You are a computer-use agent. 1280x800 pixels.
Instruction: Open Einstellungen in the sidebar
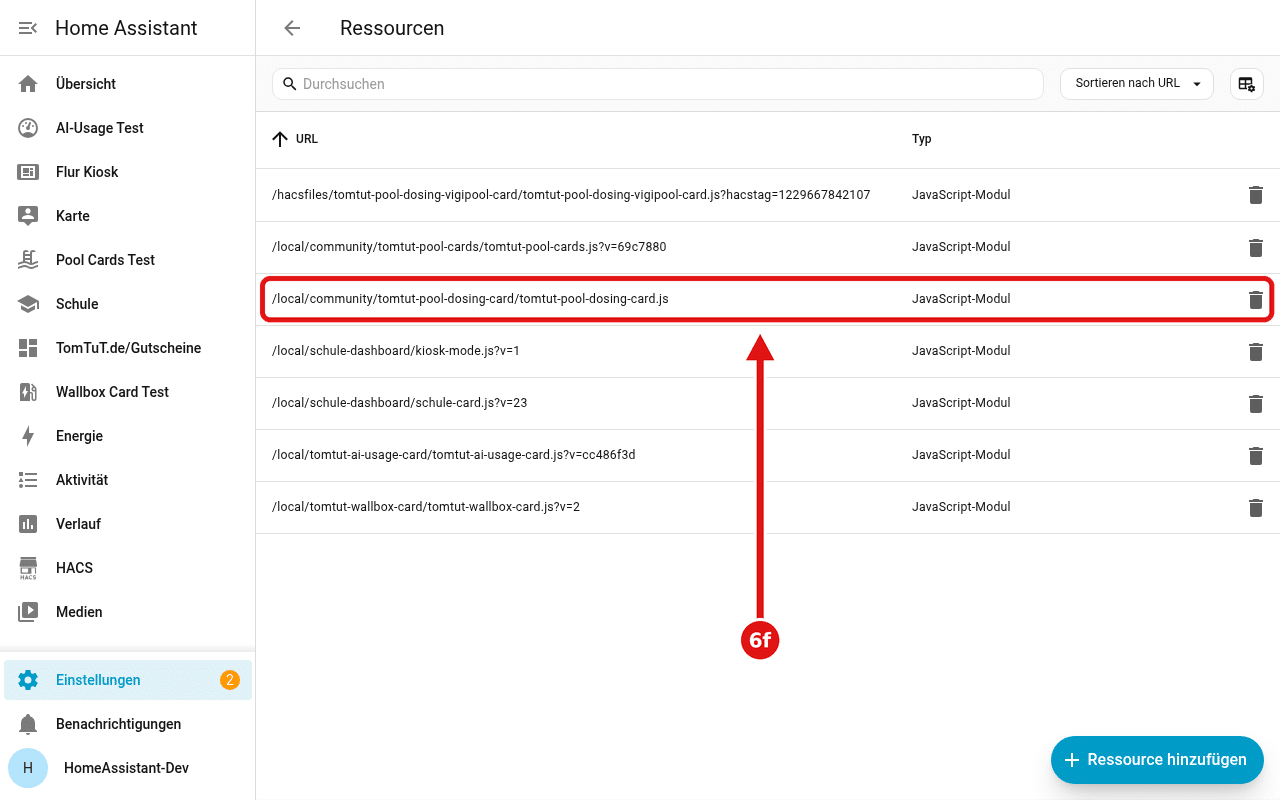(x=128, y=680)
